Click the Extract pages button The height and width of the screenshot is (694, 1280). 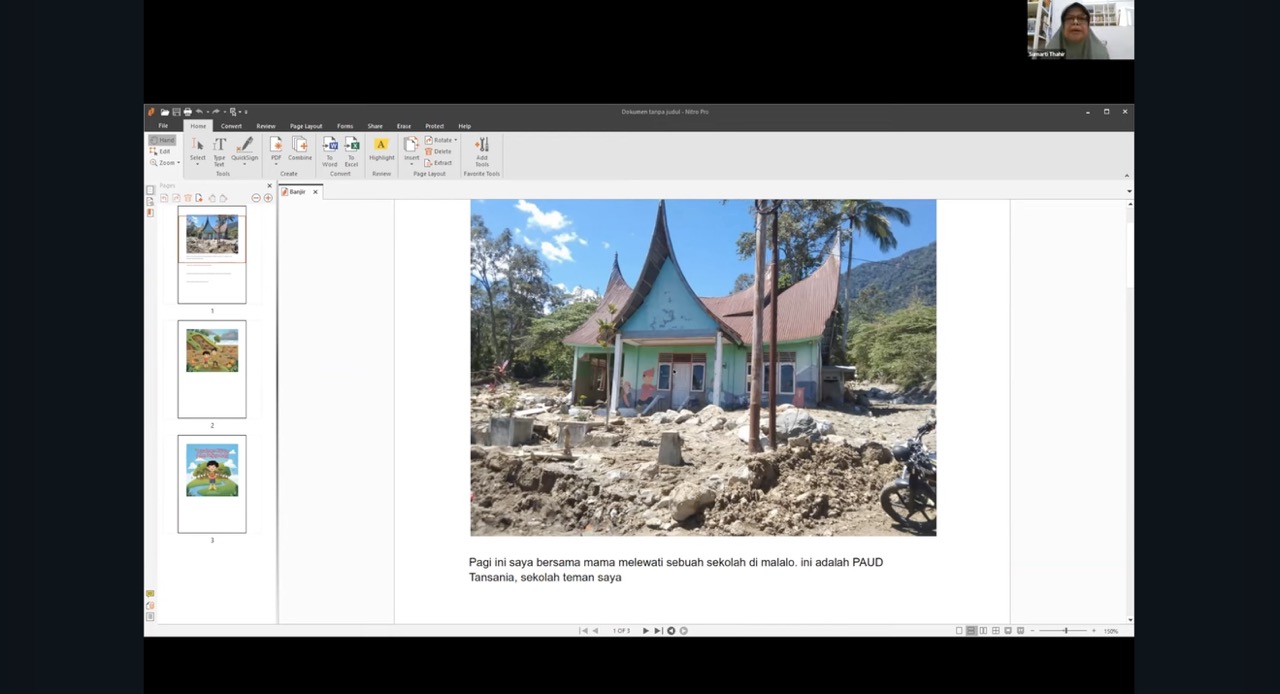(439, 162)
